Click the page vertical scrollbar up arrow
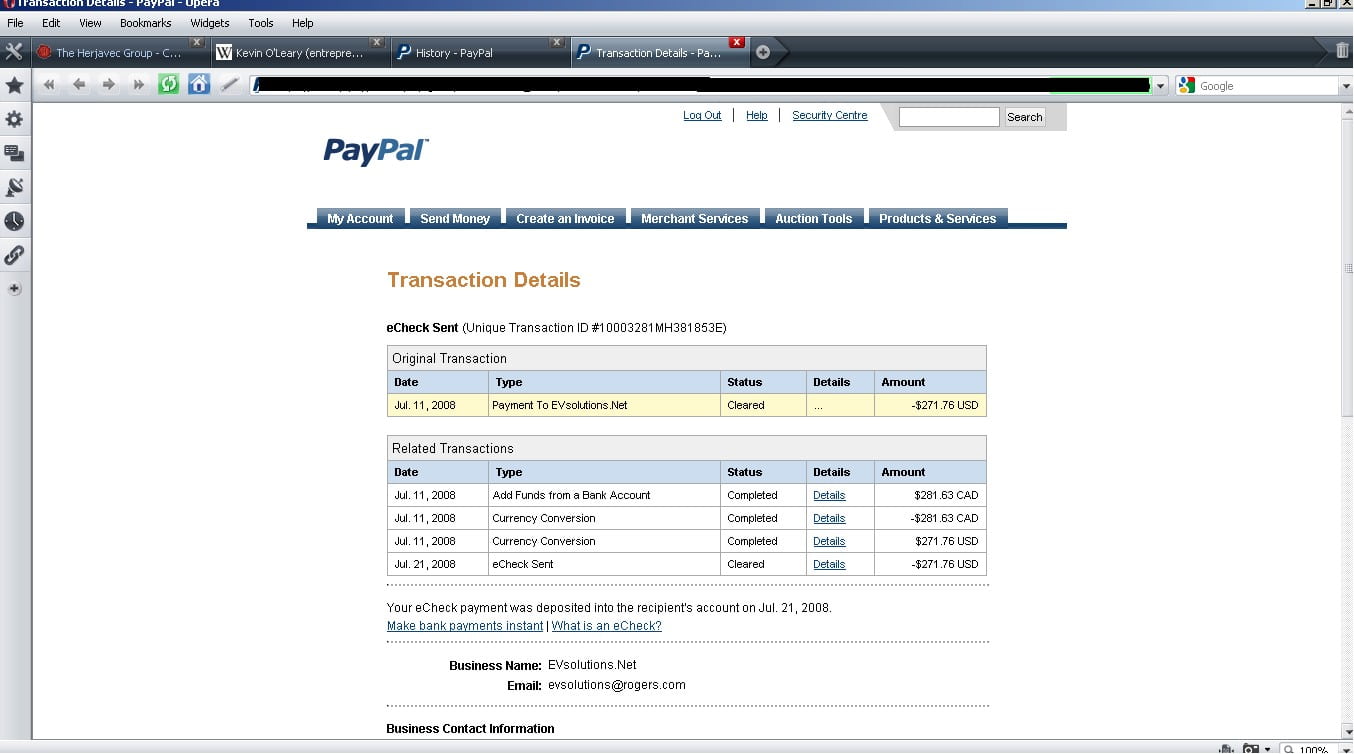1354x754 pixels. tap(1346, 110)
